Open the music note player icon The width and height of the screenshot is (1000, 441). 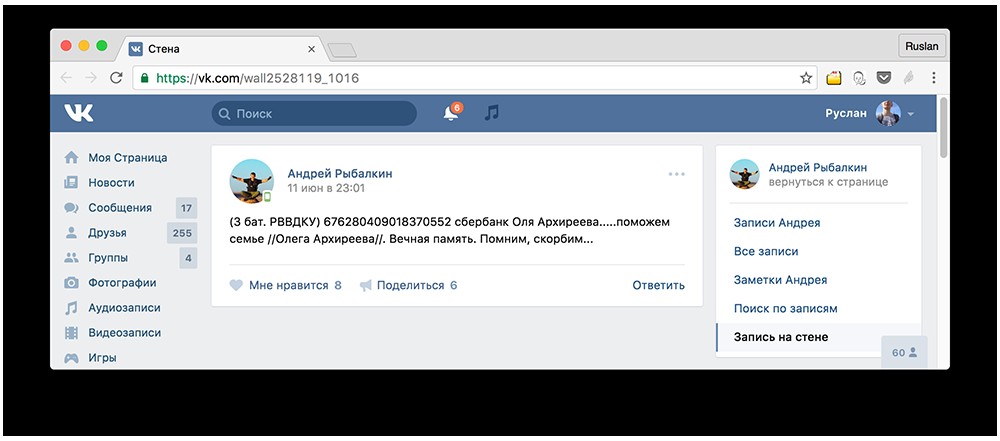click(x=491, y=113)
